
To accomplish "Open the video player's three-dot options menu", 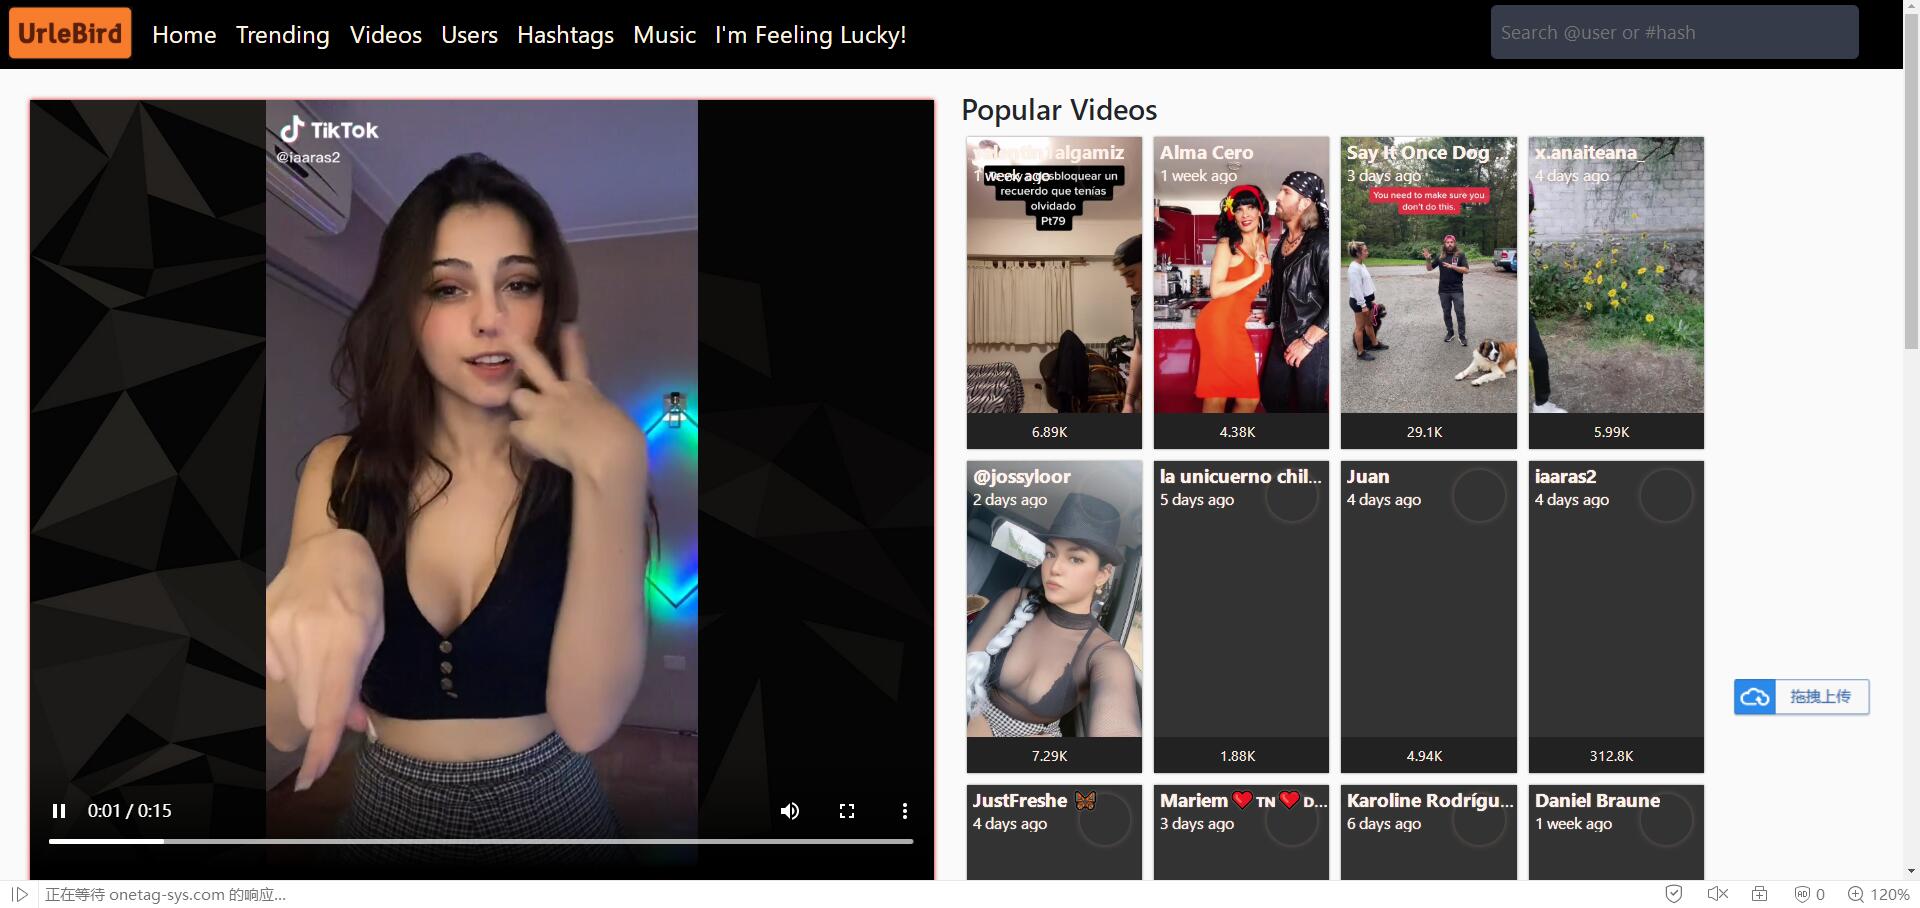I will point(905,811).
